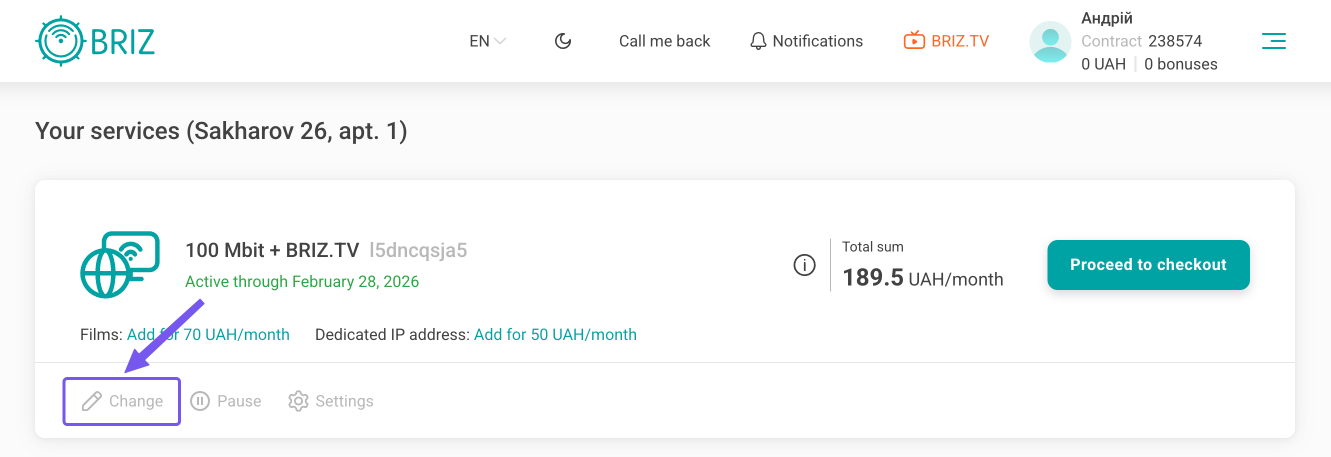Click Change with pencil icon

(x=122, y=401)
